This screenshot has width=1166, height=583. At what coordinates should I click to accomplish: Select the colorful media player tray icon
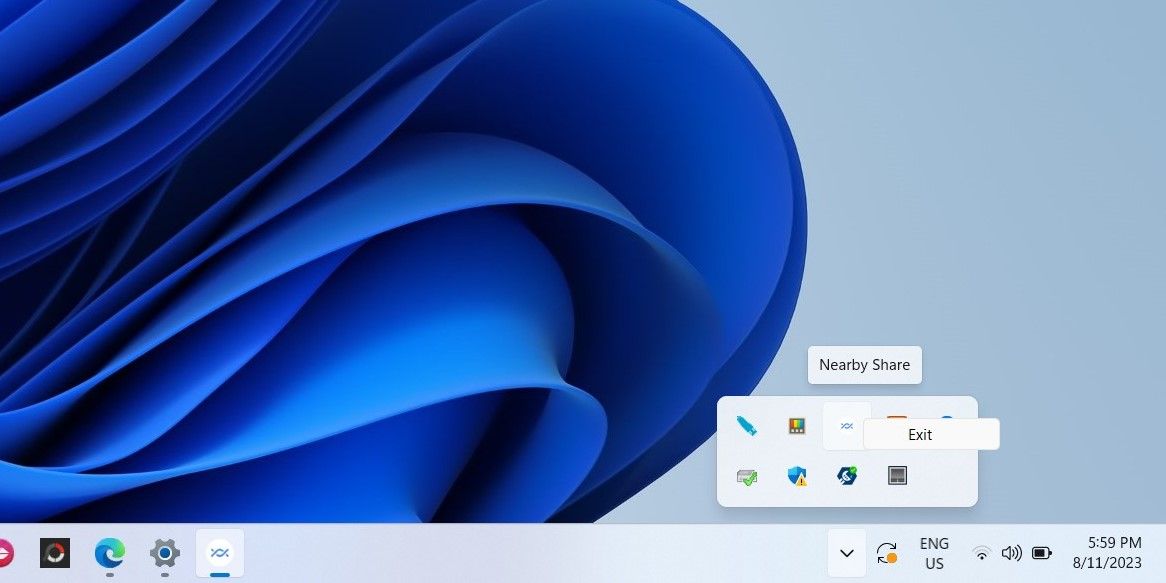click(x=796, y=425)
